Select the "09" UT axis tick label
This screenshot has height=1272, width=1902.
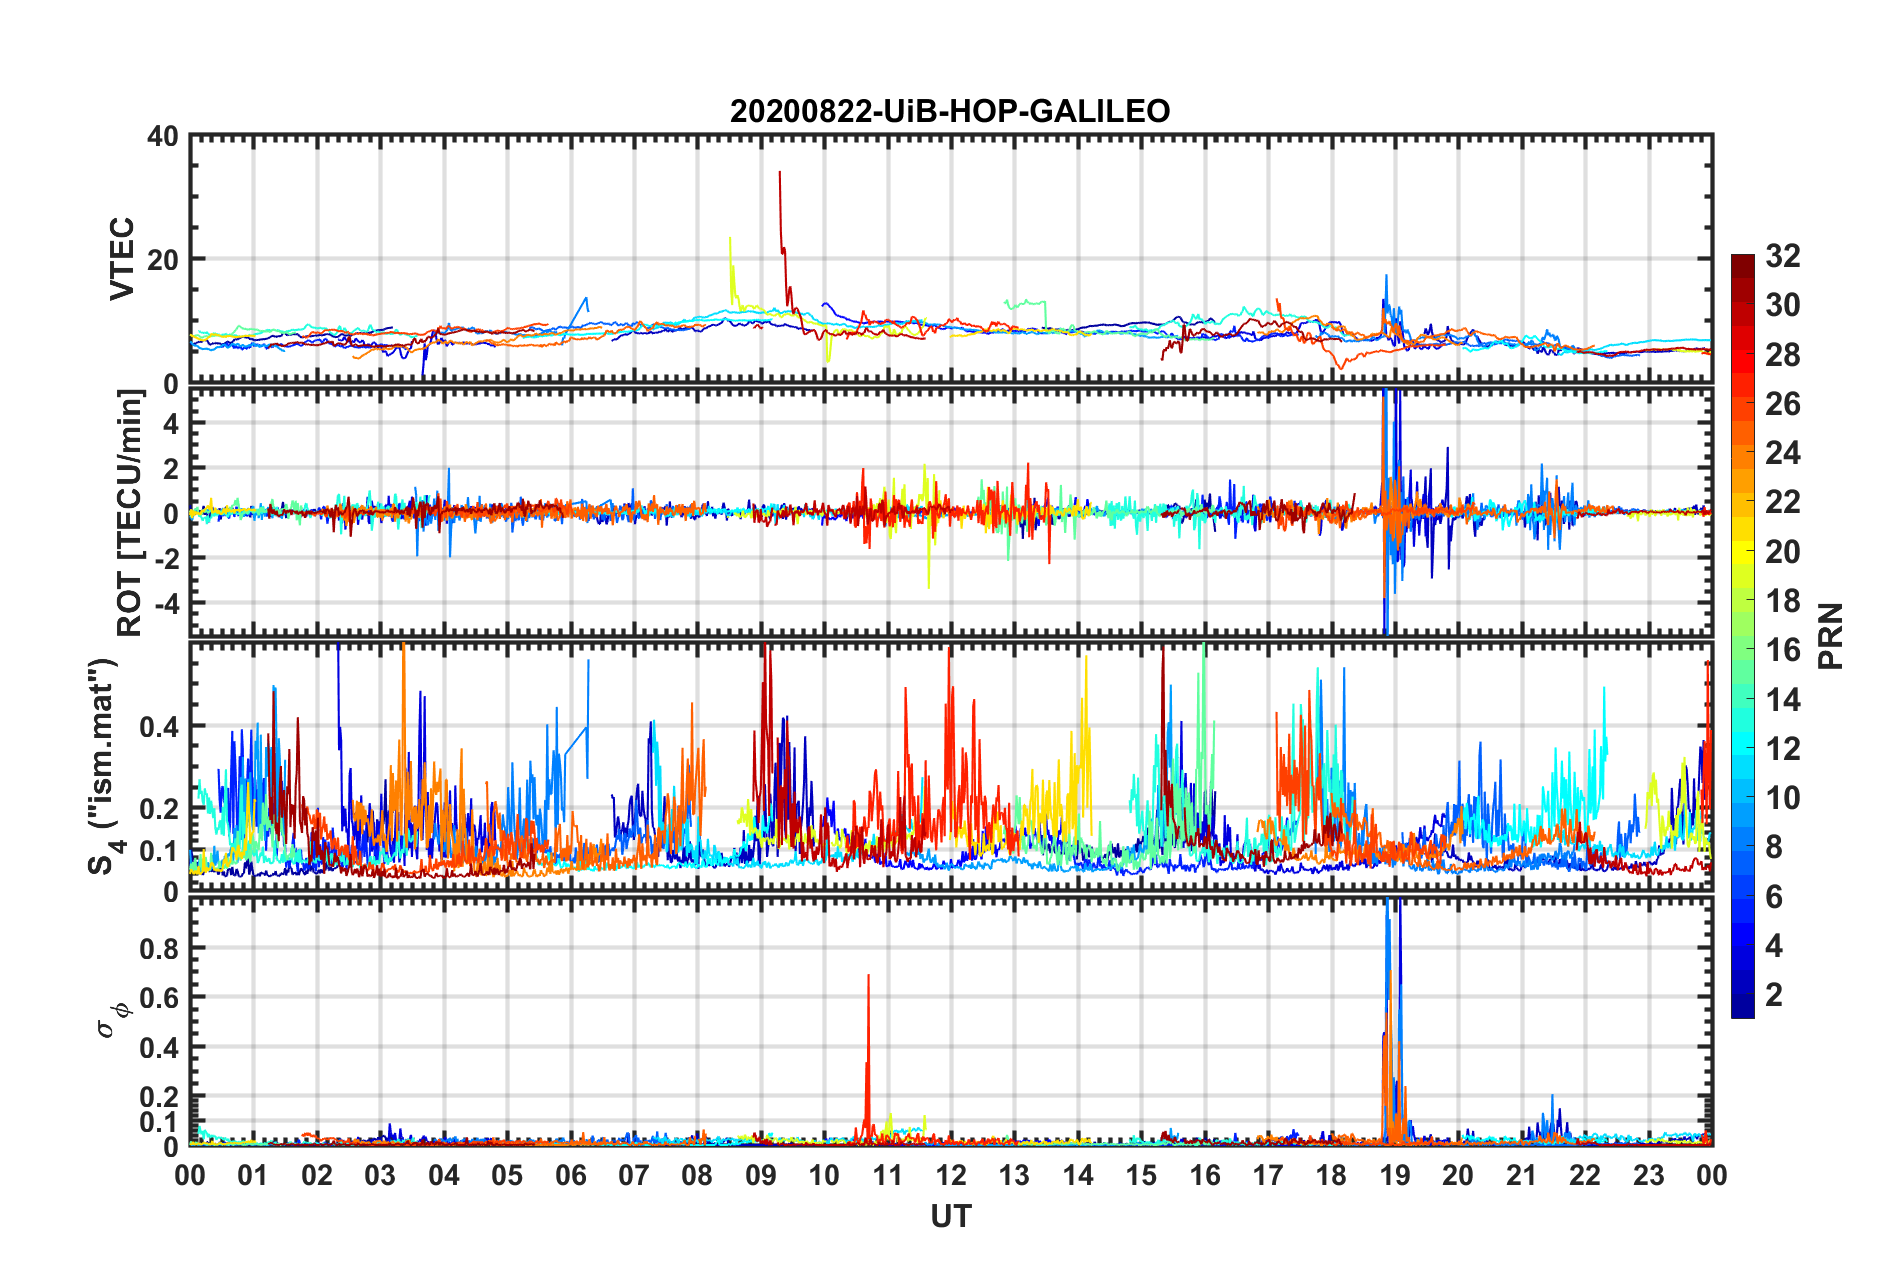[x=761, y=1176]
